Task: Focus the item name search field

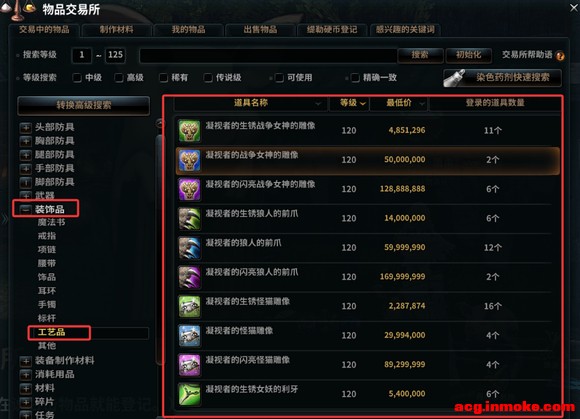Action: click(268, 55)
